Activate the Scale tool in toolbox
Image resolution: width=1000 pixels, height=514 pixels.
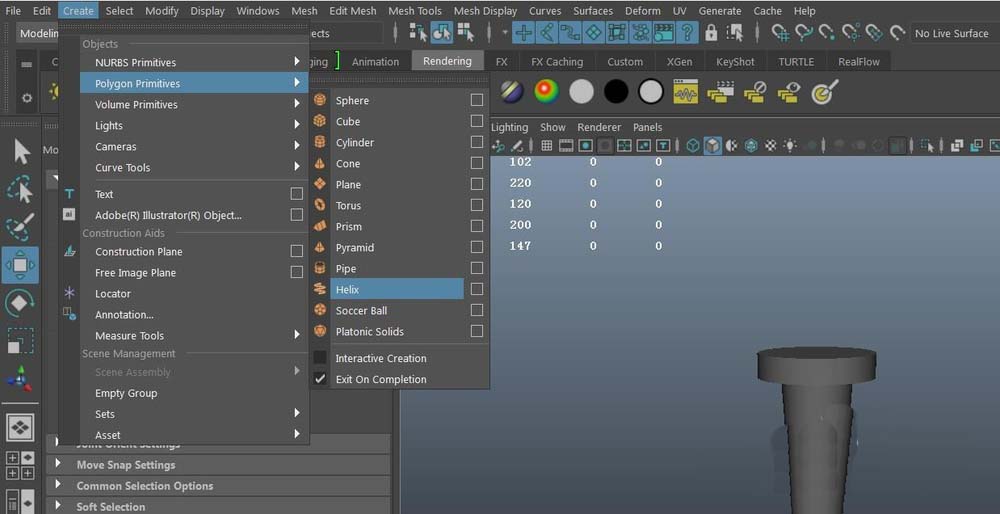(x=20, y=341)
